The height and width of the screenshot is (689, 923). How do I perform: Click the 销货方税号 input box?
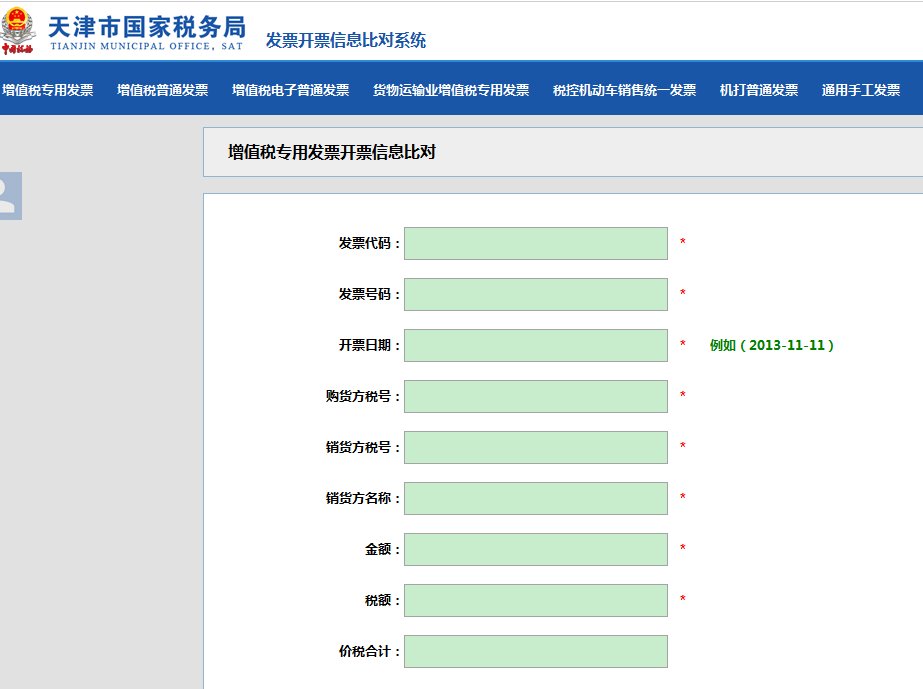[536, 446]
